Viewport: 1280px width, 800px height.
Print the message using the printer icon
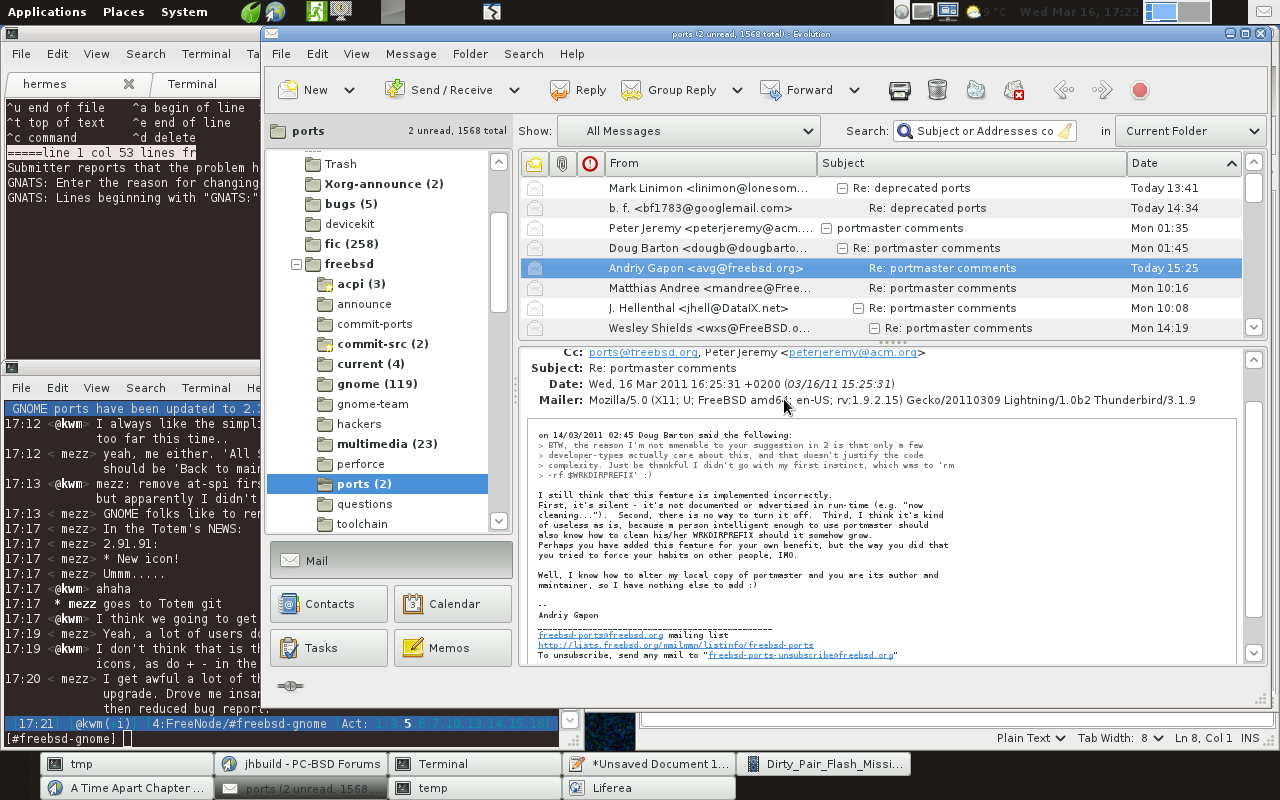pyautogui.click(x=899, y=90)
